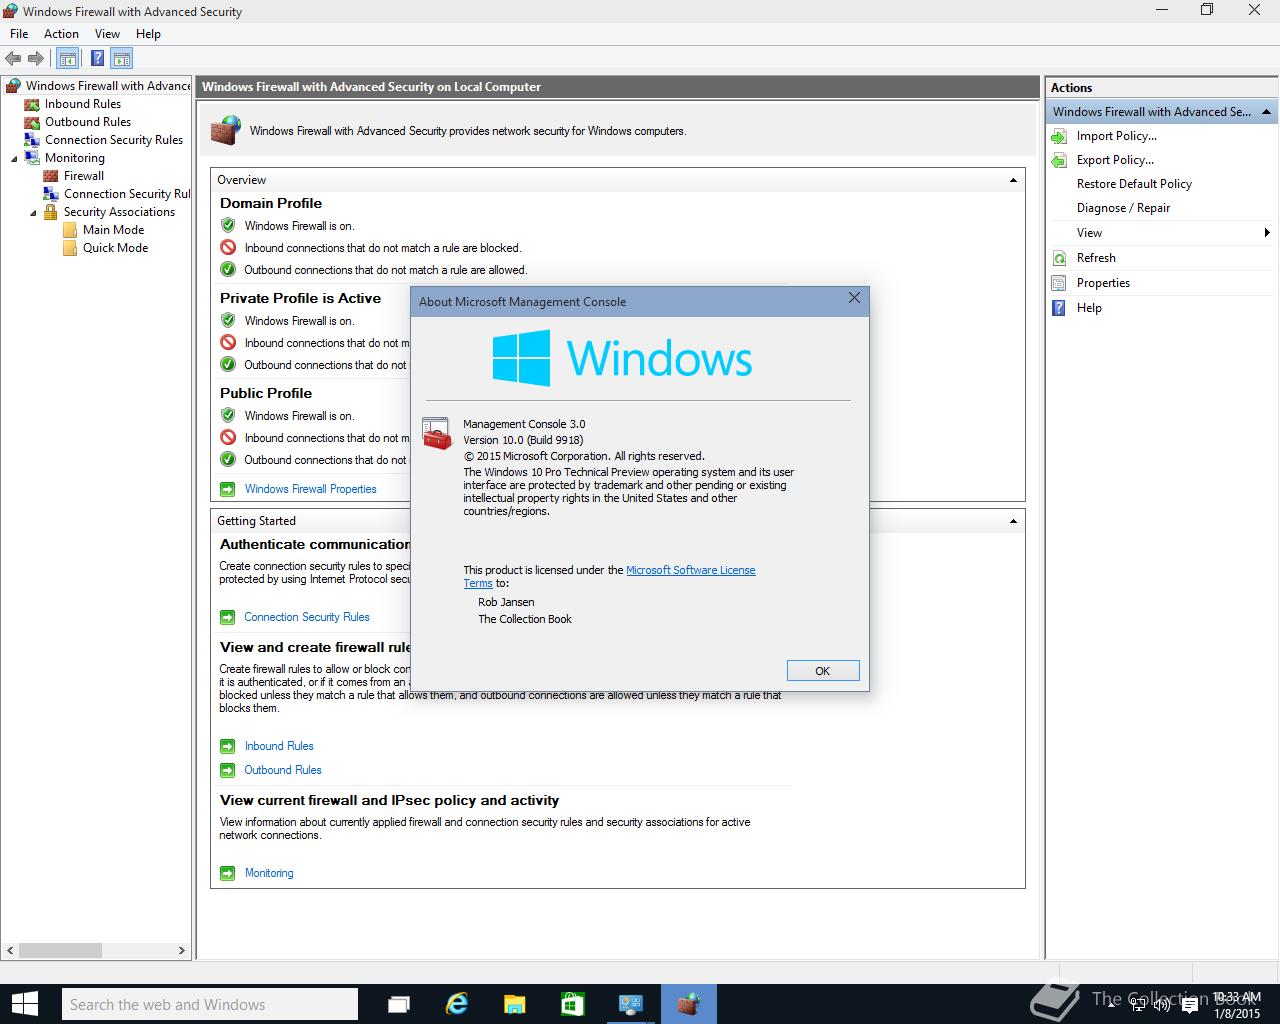
Task: Open the File menu
Action: (x=19, y=34)
